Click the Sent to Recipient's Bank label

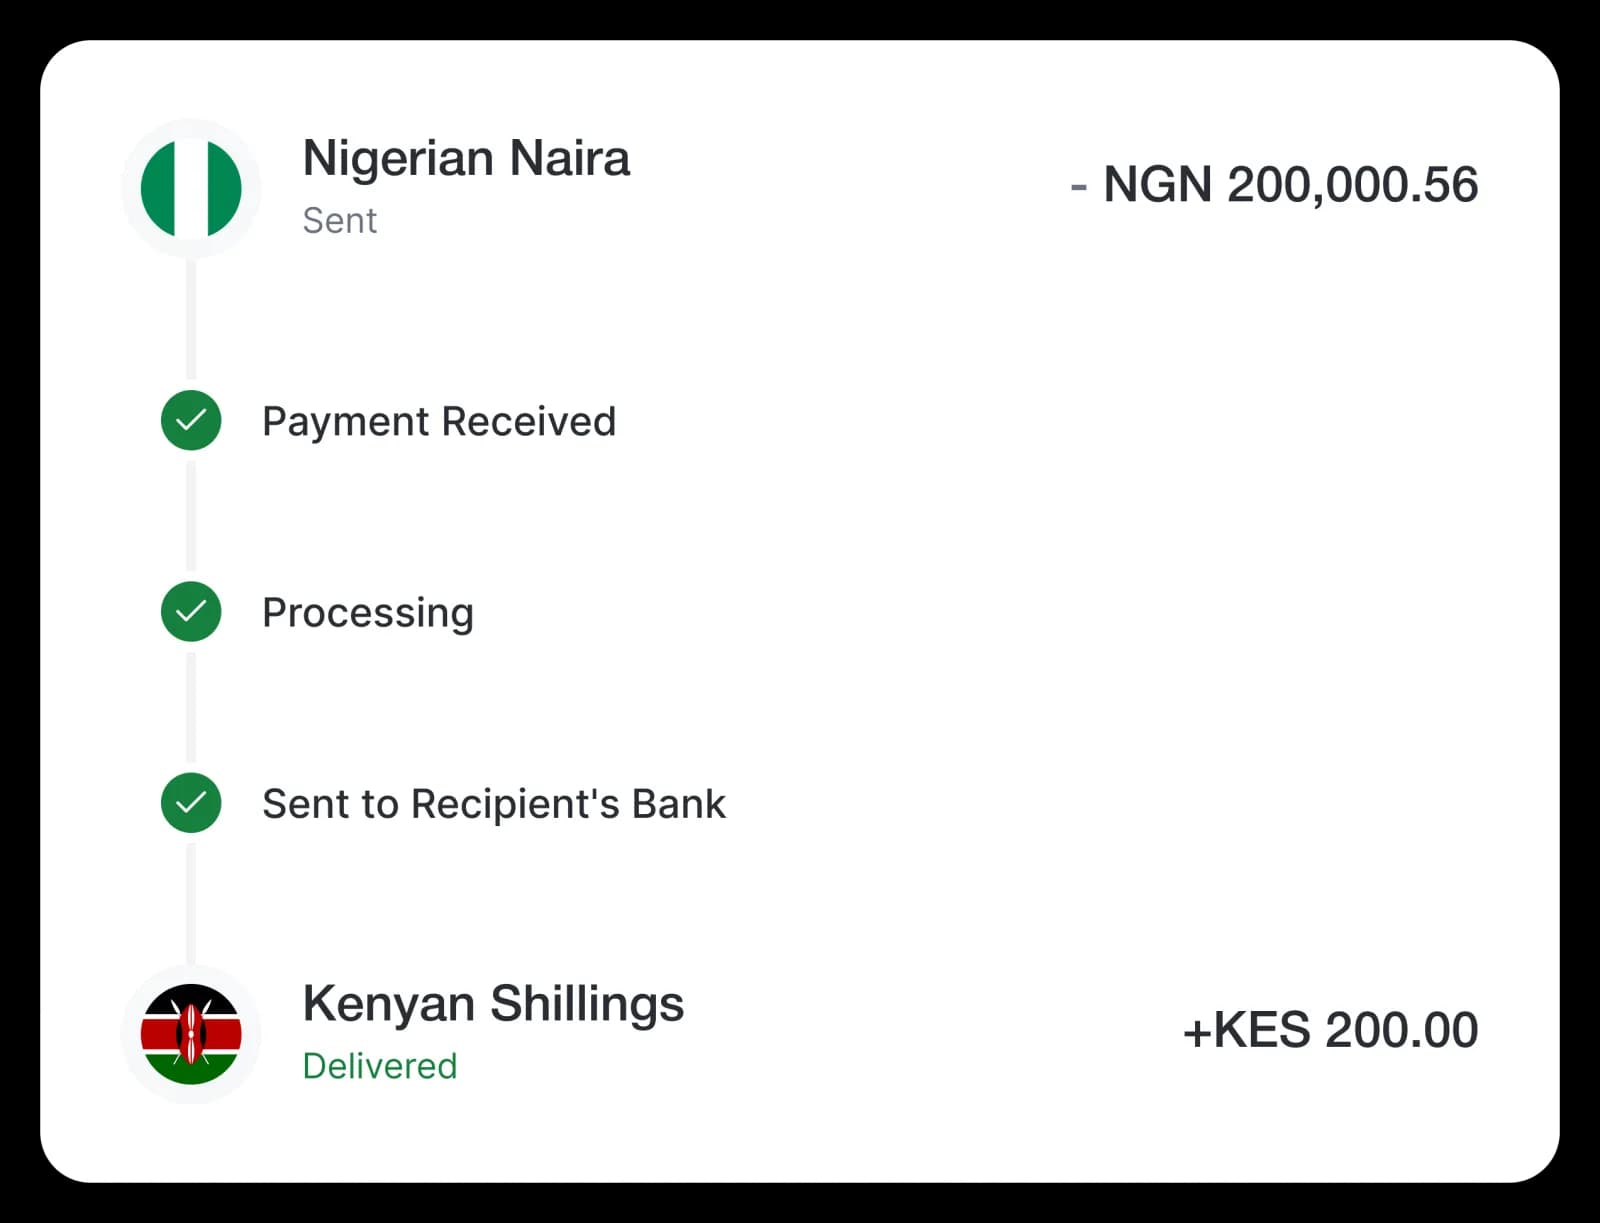click(x=494, y=804)
